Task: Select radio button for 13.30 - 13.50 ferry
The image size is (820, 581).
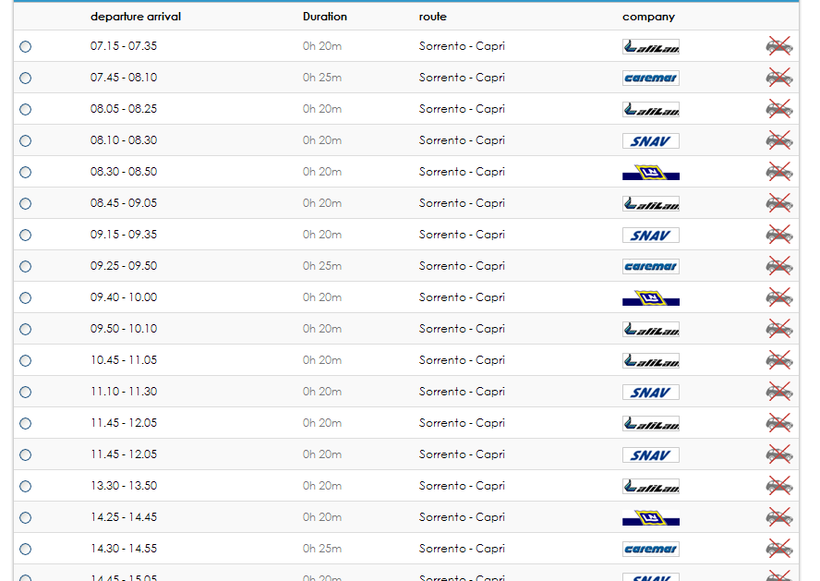Action: point(25,487)
